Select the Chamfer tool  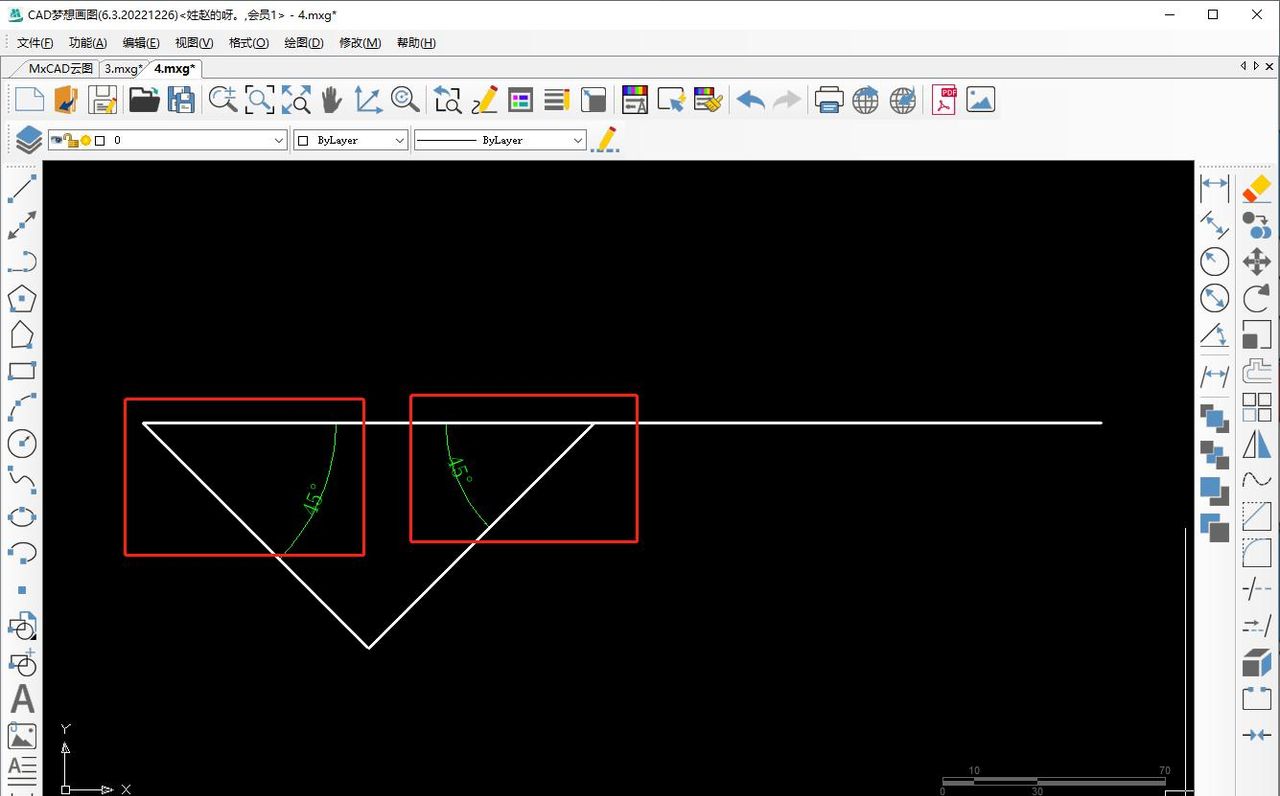pos(1257,517)
